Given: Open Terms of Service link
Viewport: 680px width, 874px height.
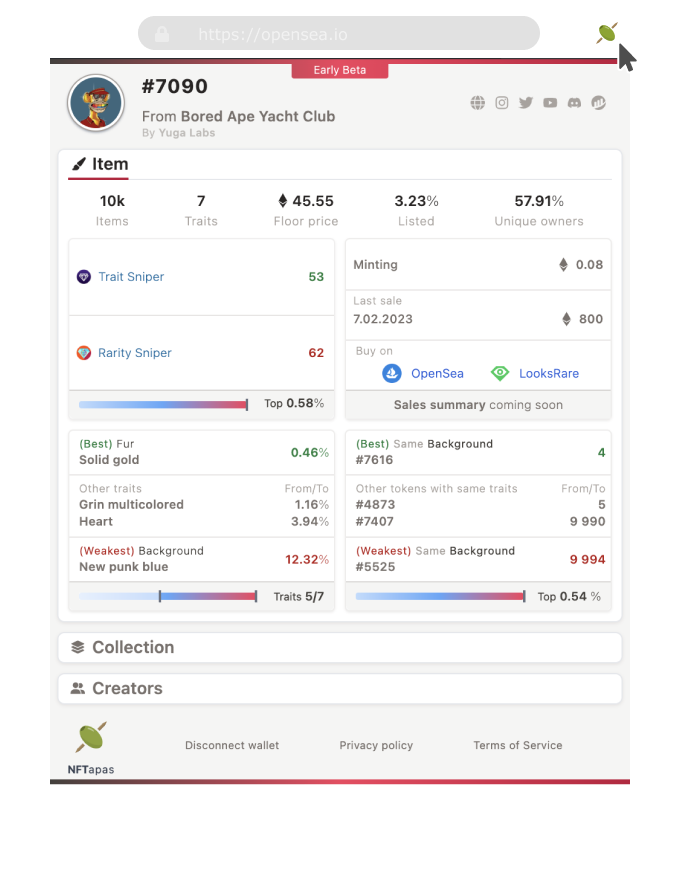Looking at the screenshot, I should point(518,745).
